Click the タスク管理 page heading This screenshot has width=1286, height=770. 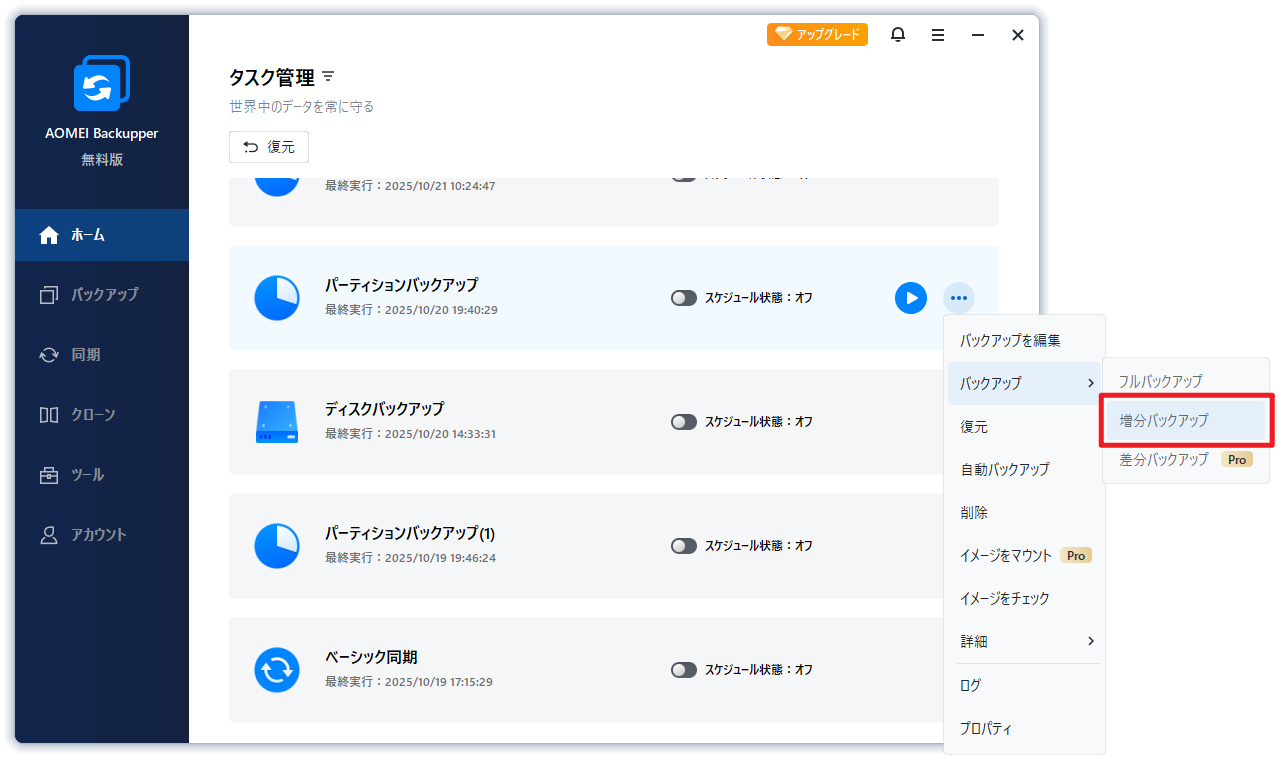[x=272, y=77]
